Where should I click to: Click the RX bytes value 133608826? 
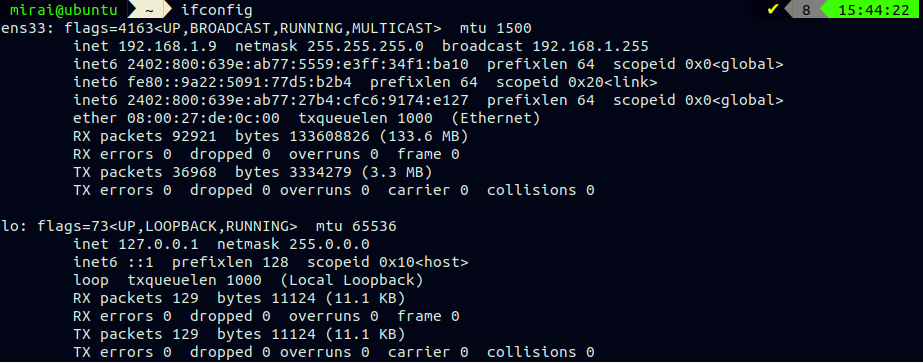pyautogui.click(x=330, y=136)
